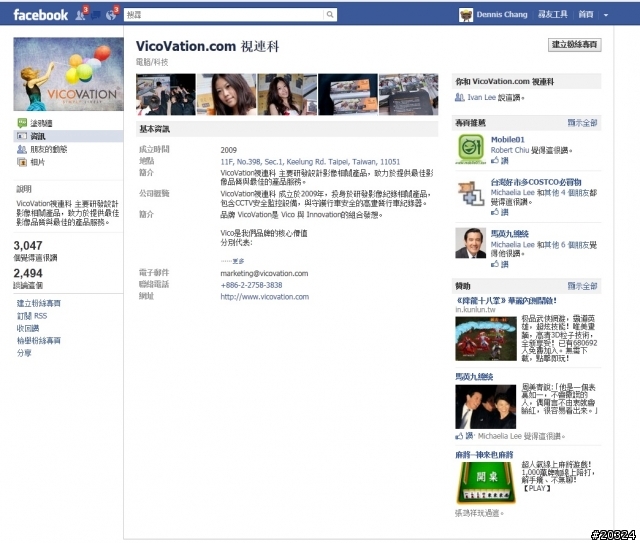
Task: Select the Info tab in sidebar
Action: (x=68, y=136)
